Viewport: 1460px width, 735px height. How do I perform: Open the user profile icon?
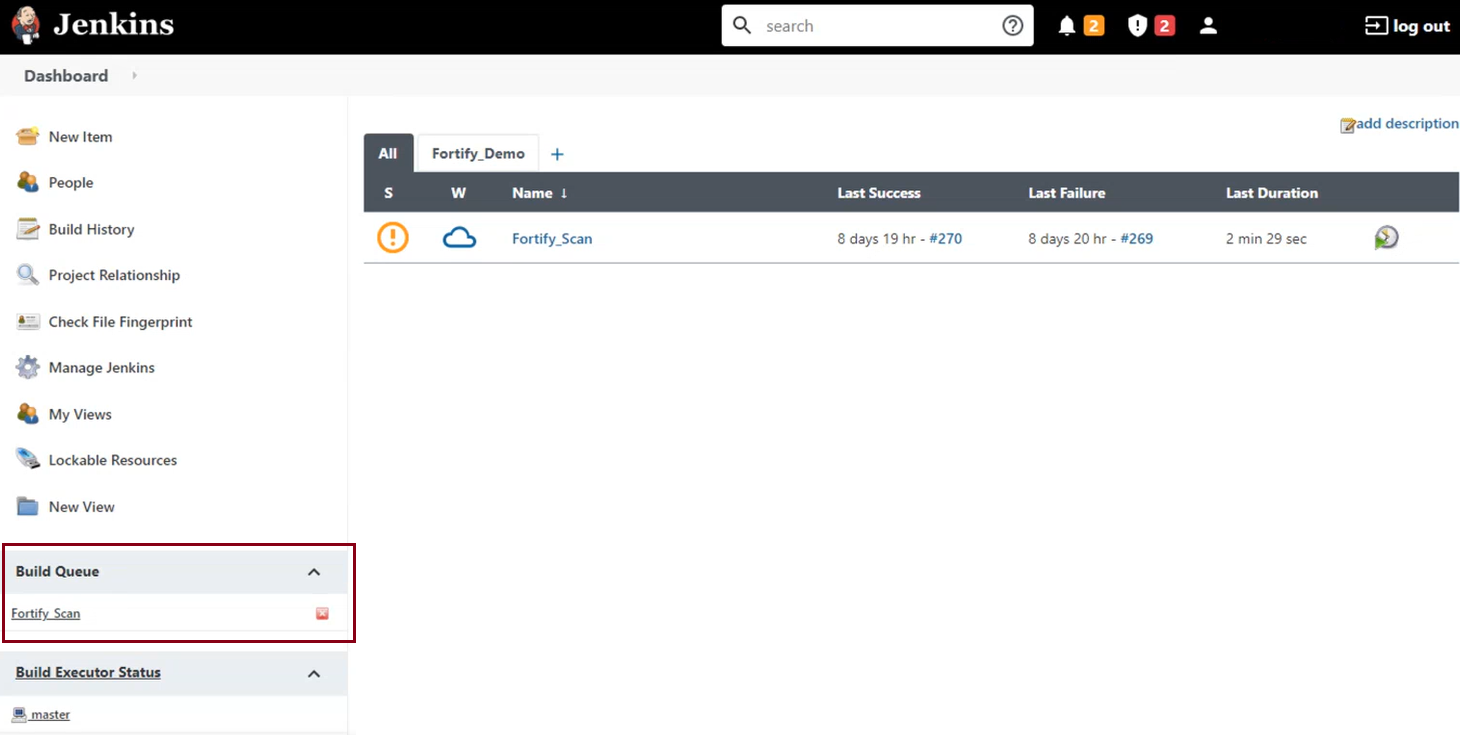point(1208,26)
